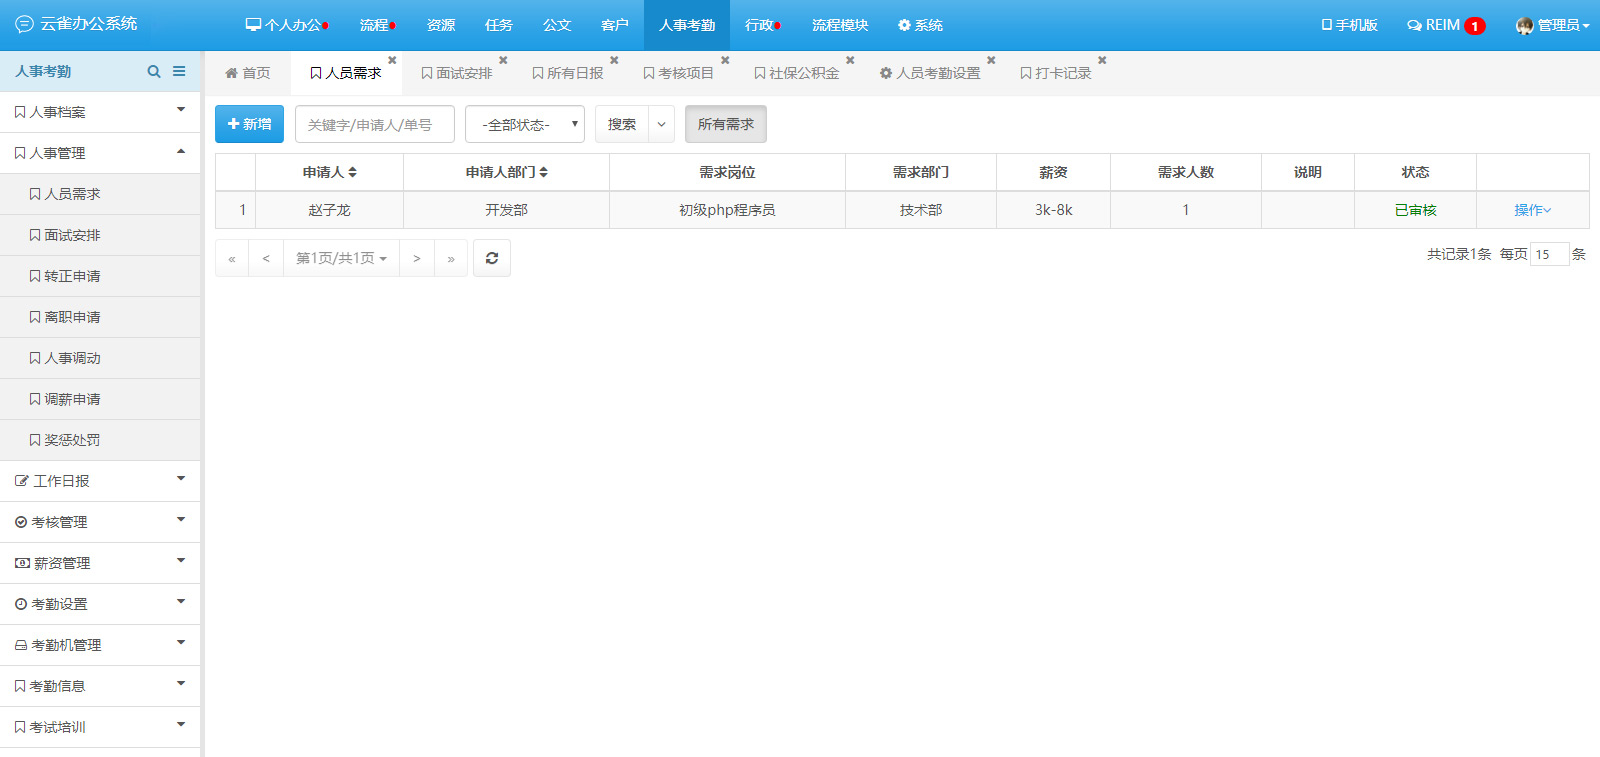Open the 行政 top menu
The height and width of the screenshot is (757, 1600).
click(x=762, y=25)
